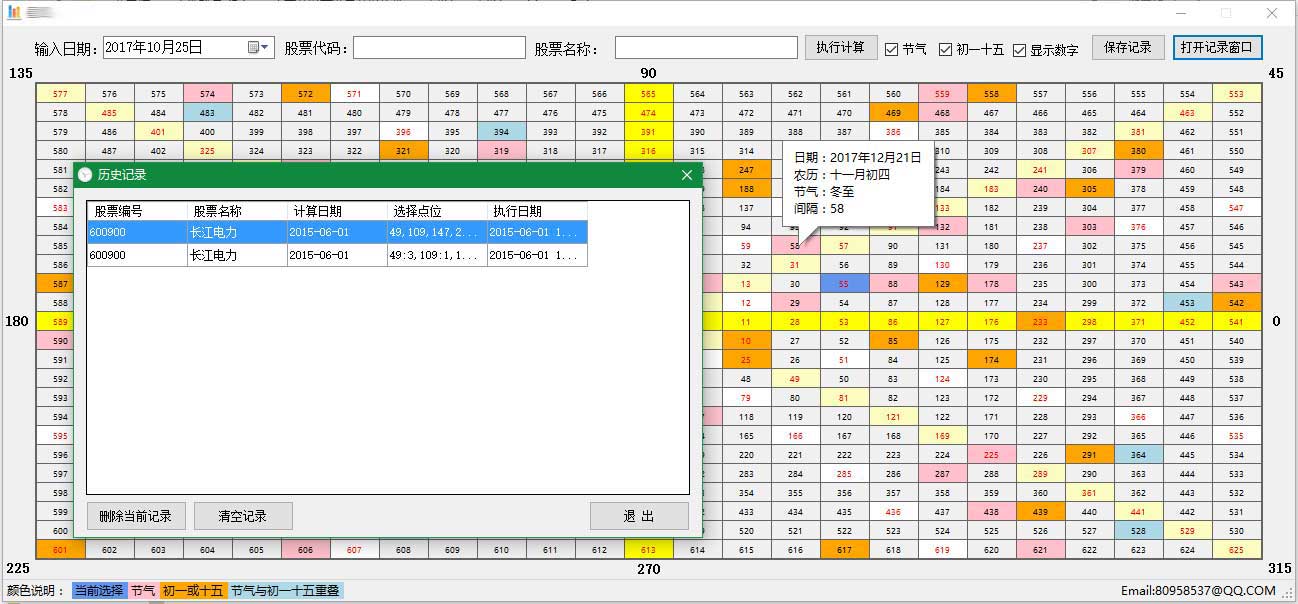1298x604 pixels.
Task: Select grid cell 541
Action: coord(1236,322)
